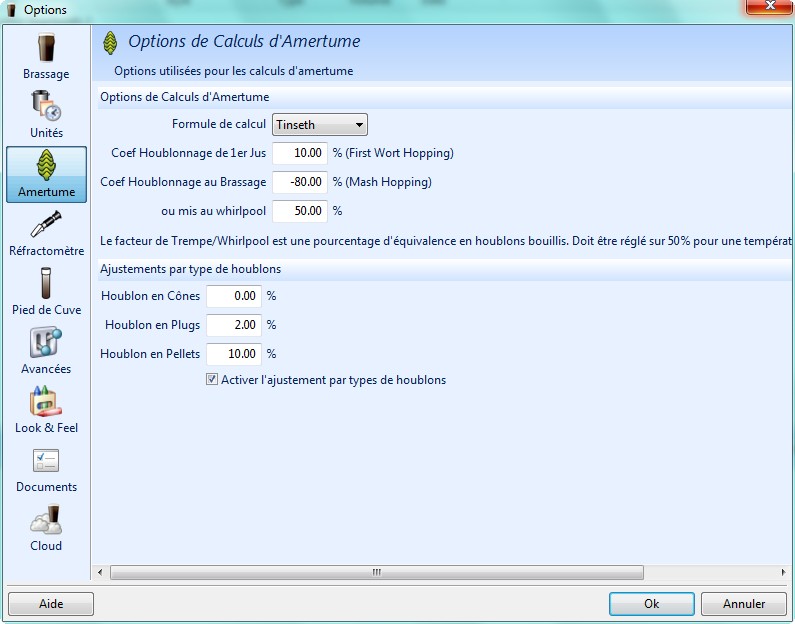Toggle Activer l'ajustement par types de houblons
Viewport: 795px width, 624px height.
click(x=212, y=380)
